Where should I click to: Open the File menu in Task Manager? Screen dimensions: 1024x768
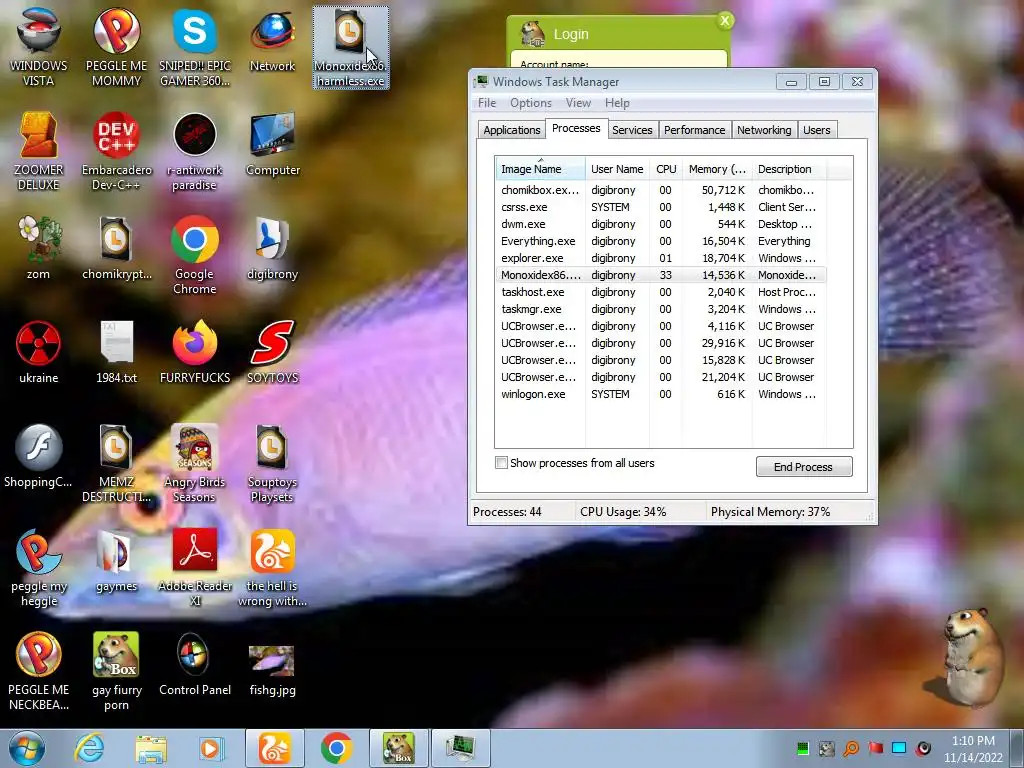pyautogui.click(x=487, y=103)
